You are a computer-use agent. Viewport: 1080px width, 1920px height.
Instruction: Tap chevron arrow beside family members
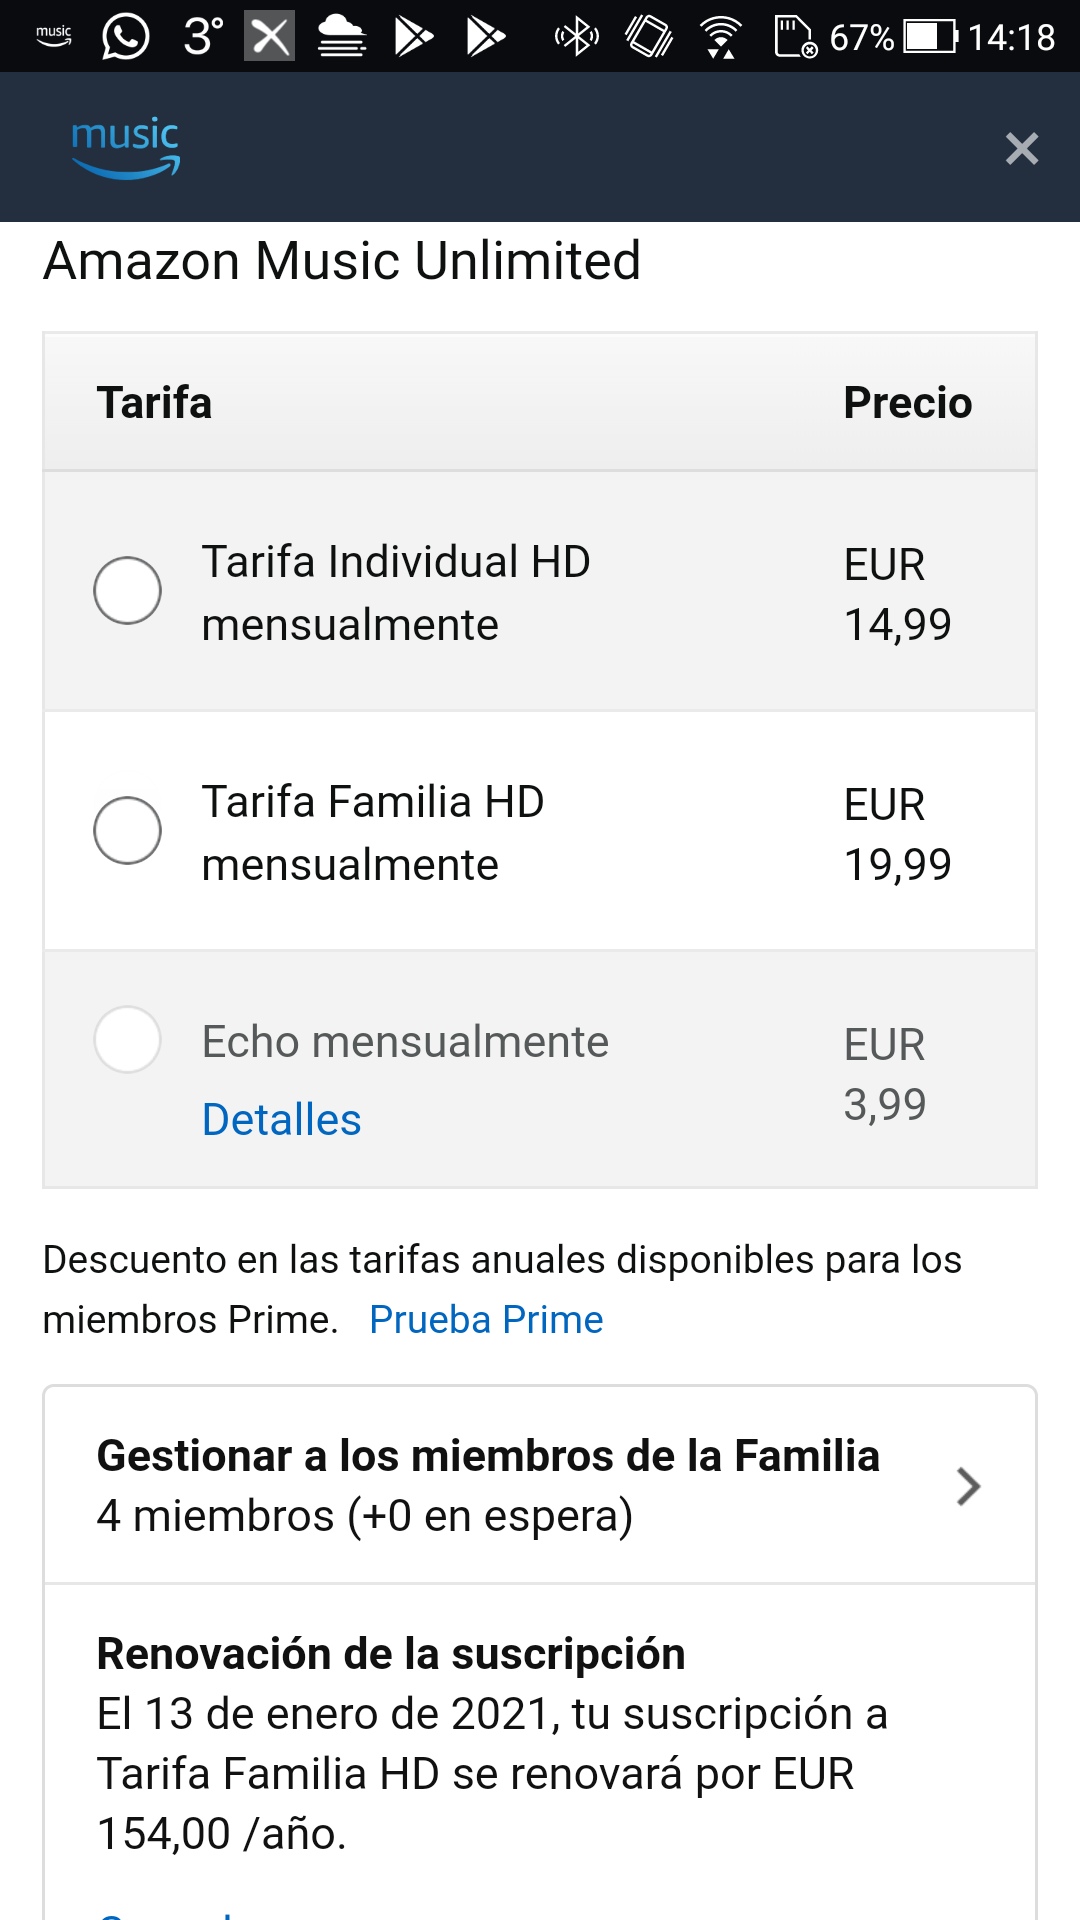[x=968, y=1487]
